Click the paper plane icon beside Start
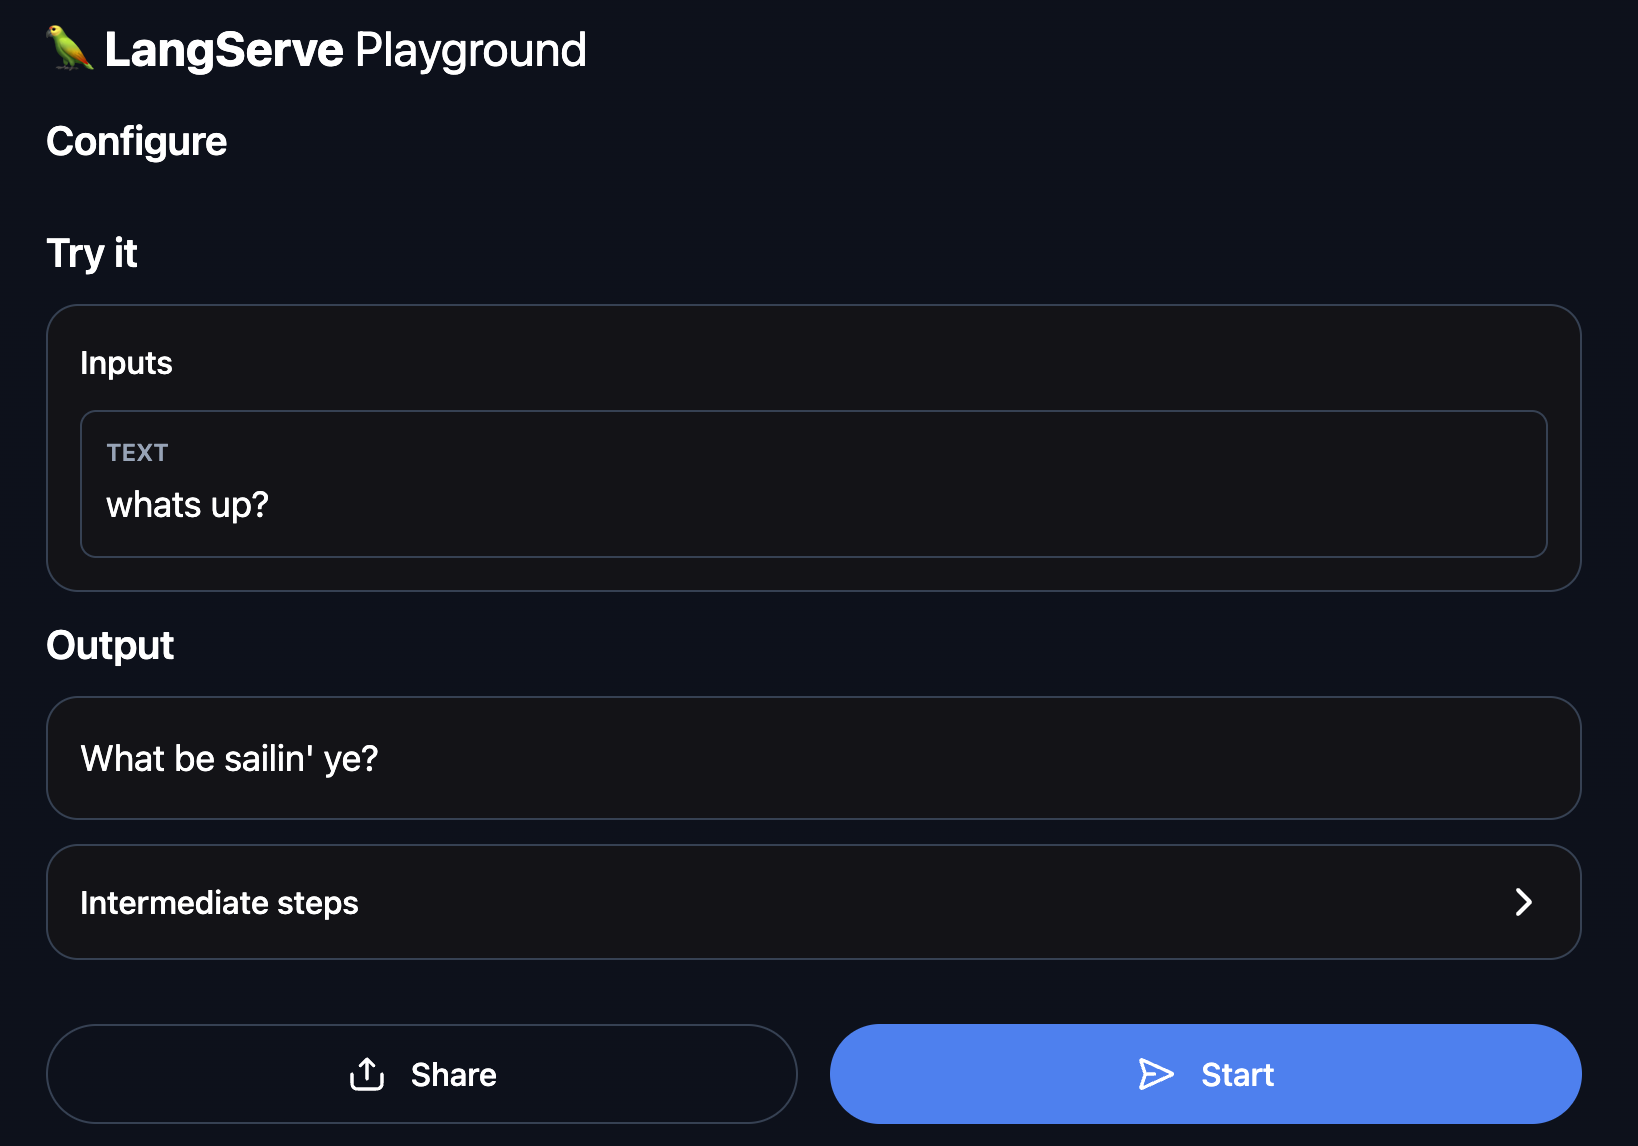 1156,1074
